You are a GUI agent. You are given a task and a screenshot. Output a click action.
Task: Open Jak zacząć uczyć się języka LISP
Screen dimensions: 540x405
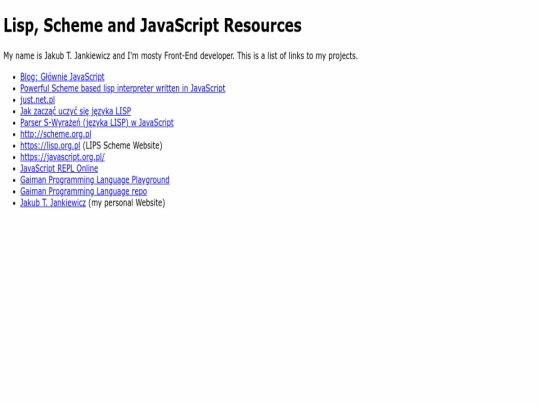(x=75, y=111)
